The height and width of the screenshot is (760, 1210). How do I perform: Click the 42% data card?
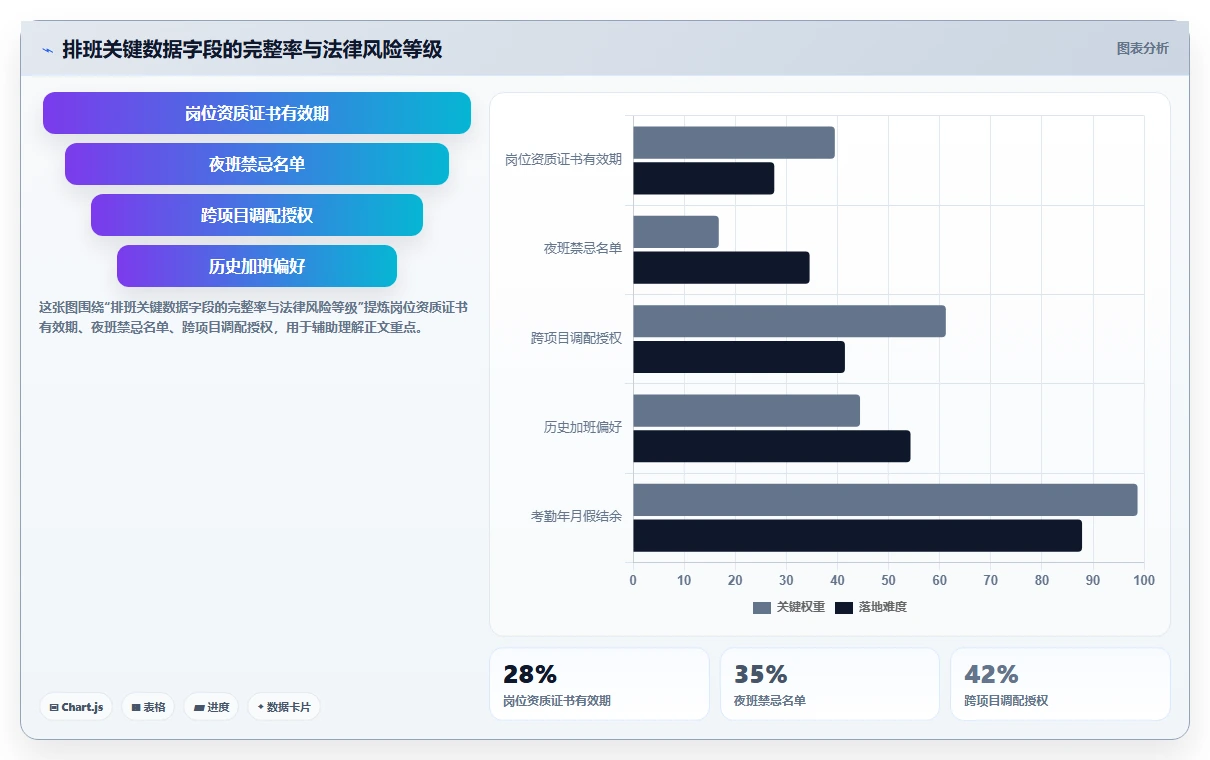click(1060, 684)
